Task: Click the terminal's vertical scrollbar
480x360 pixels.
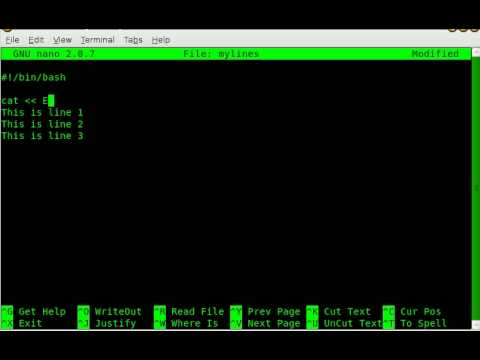Action: [x=476, y=189]
